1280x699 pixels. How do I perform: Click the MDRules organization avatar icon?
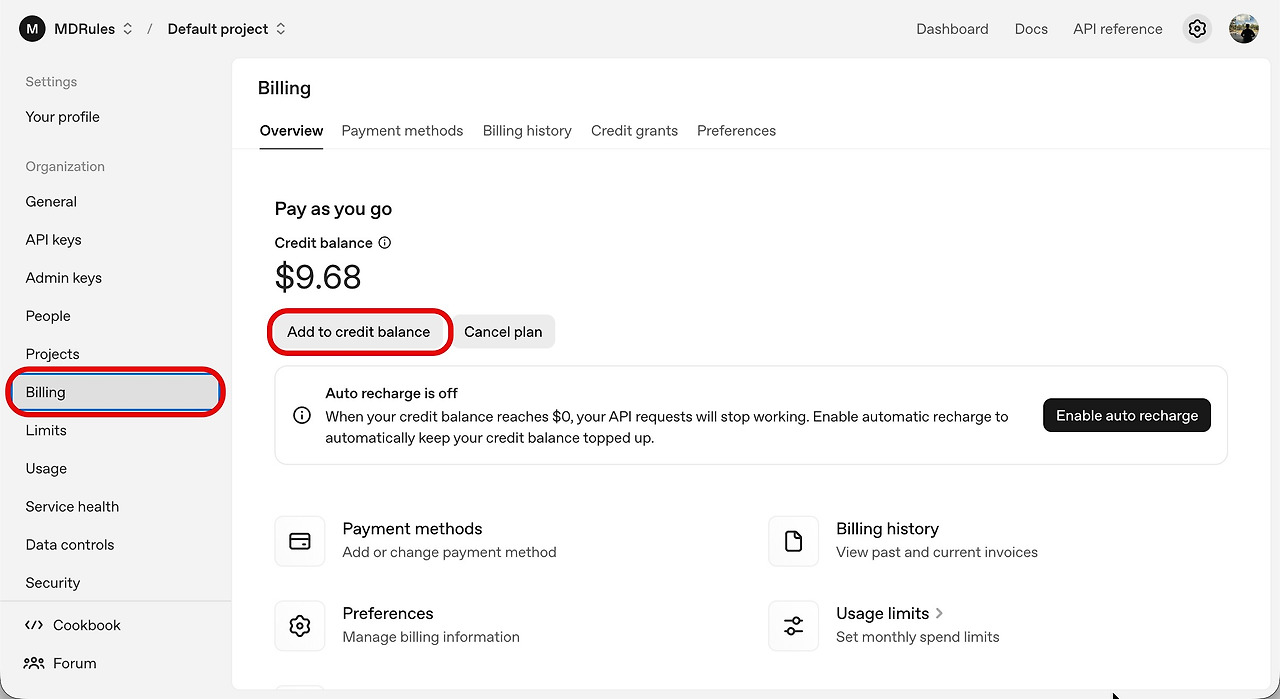tap(32, 29)
